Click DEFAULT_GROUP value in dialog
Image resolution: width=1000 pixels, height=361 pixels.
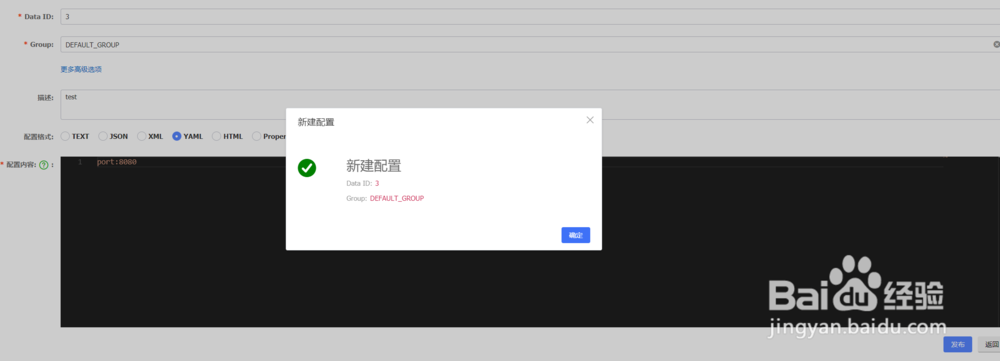pos(397,198)
